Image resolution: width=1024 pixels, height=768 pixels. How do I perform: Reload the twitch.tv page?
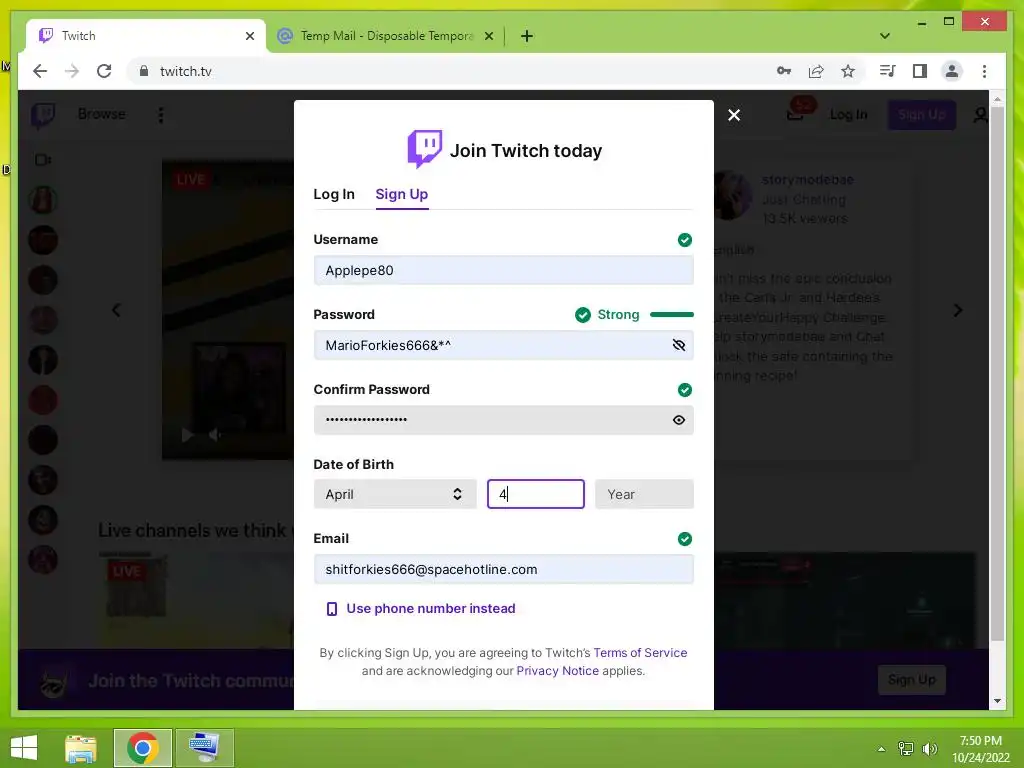(104, 71)
